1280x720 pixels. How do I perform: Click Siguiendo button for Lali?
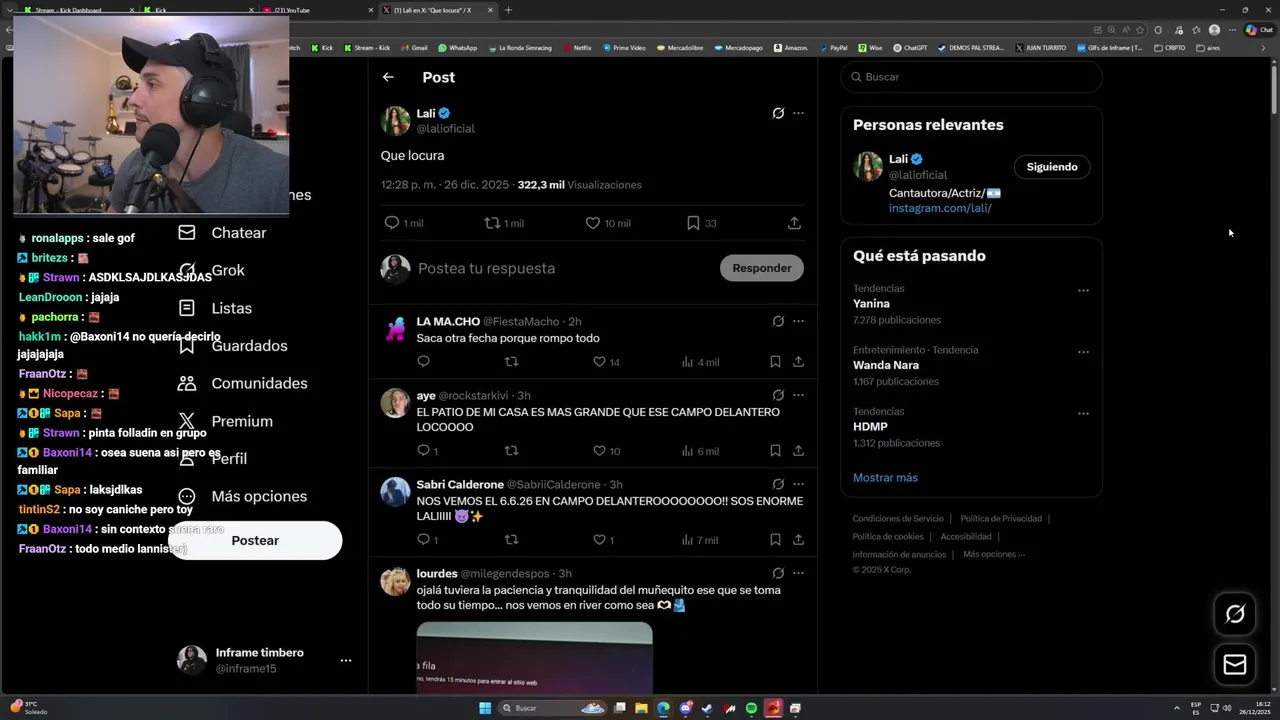1052,167
